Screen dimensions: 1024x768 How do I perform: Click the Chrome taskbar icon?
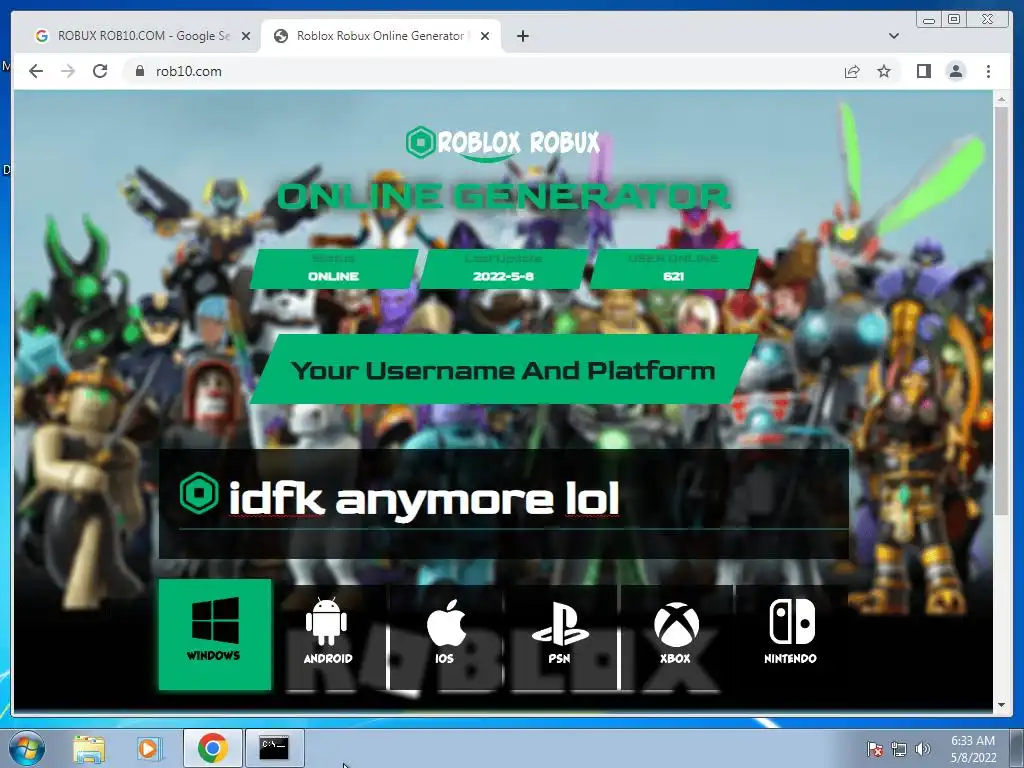click(212, 748)
